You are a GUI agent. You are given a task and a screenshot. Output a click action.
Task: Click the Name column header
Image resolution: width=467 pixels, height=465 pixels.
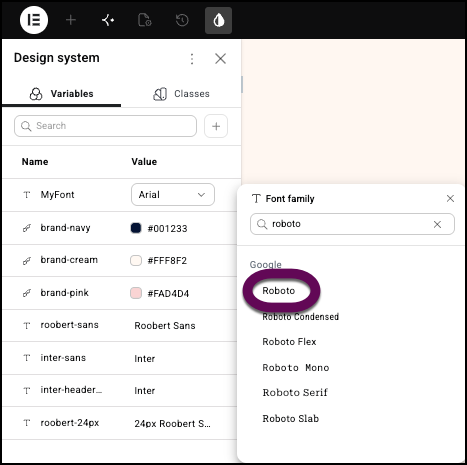(x=35, y=162)
